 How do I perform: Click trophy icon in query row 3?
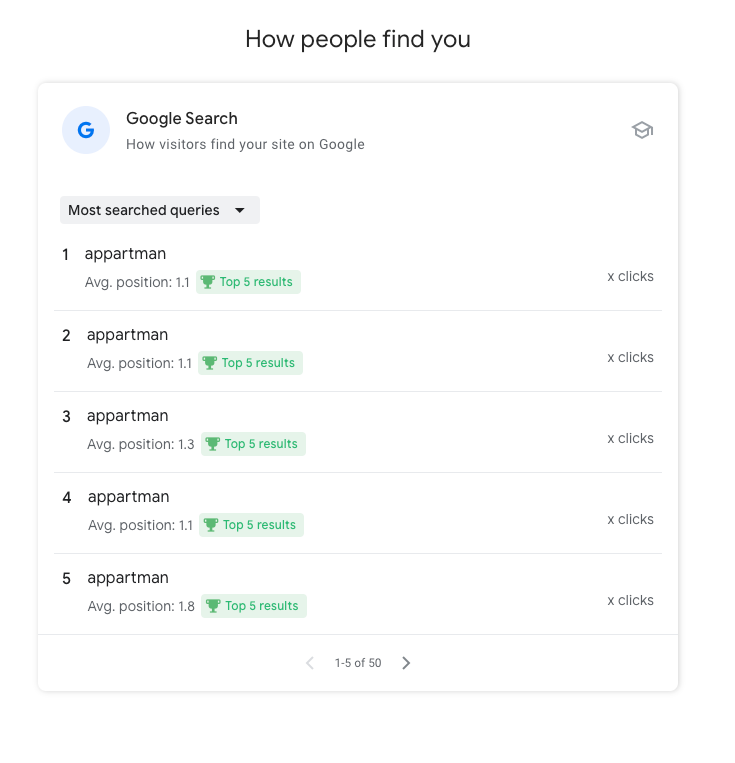213,444
